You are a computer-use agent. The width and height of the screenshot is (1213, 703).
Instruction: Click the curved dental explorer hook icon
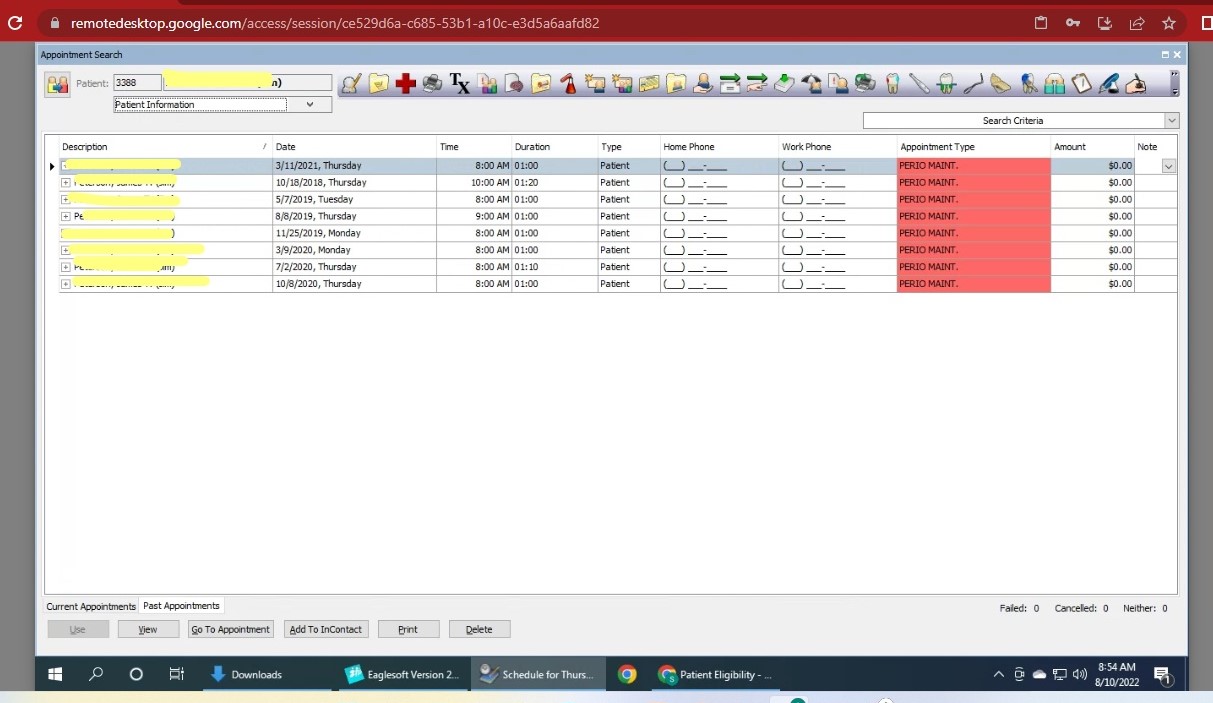tap(973, 84)
